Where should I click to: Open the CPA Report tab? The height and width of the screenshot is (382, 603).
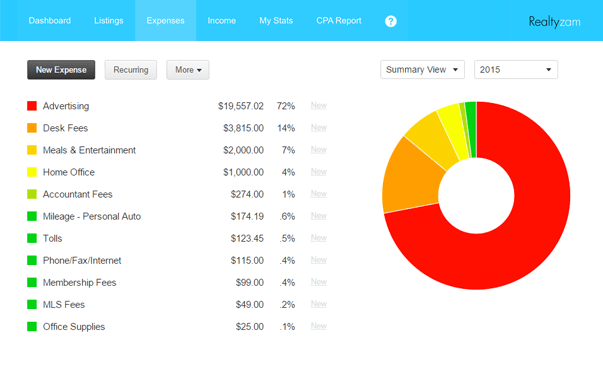click(x=339, y=20)
